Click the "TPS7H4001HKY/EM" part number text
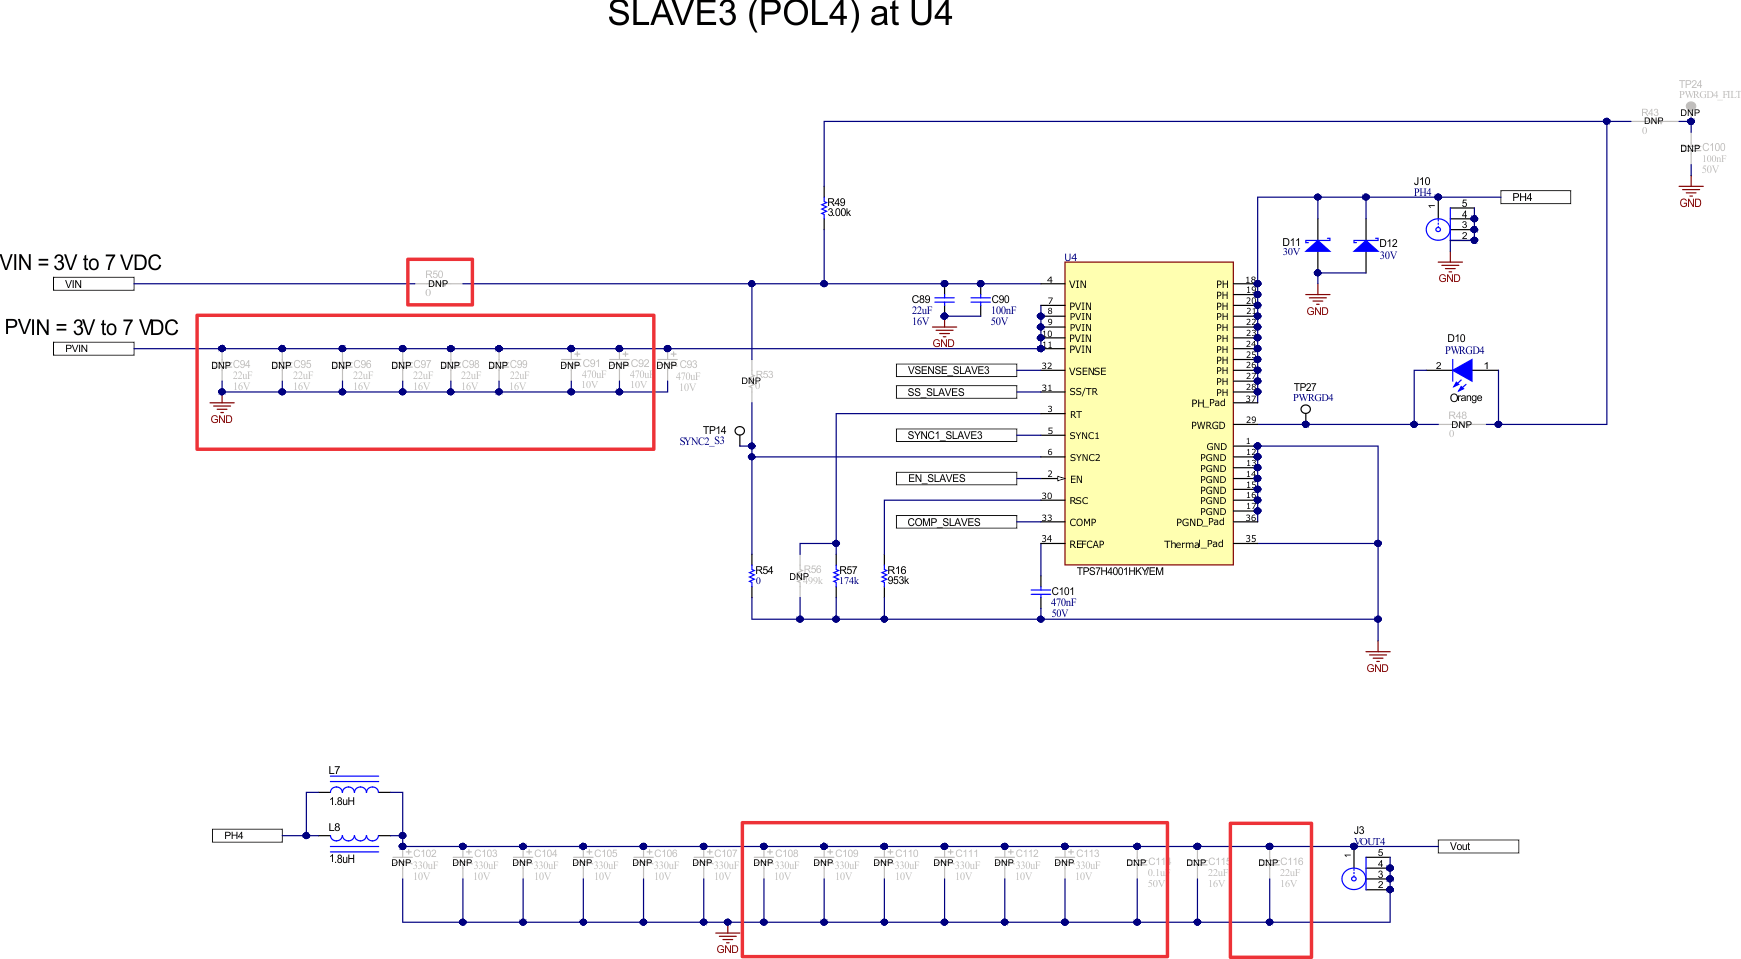The height and width of the screenshot is (959, 1741). point(1120,572)
